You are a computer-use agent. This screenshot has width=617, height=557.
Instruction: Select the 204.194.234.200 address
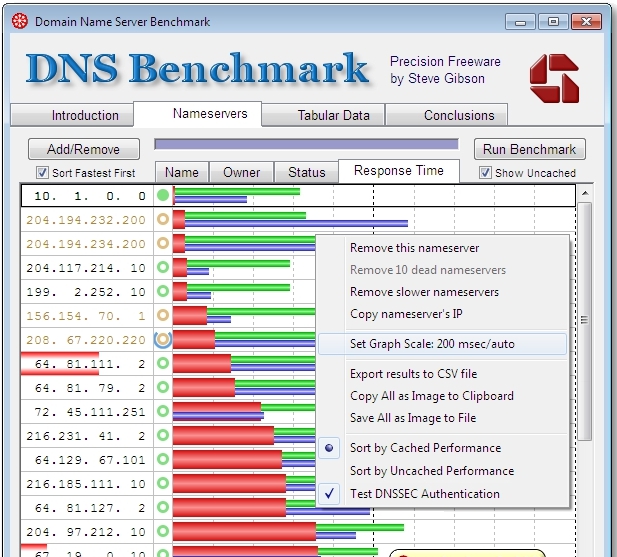click(86, 244)
